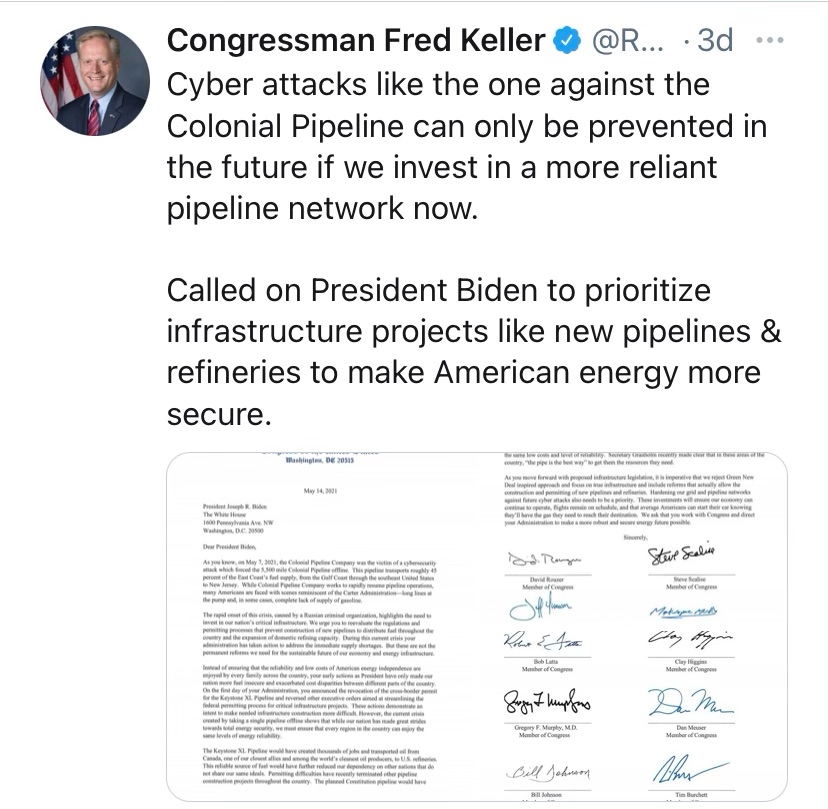Click the paragraph calling on President Biden

472,351
